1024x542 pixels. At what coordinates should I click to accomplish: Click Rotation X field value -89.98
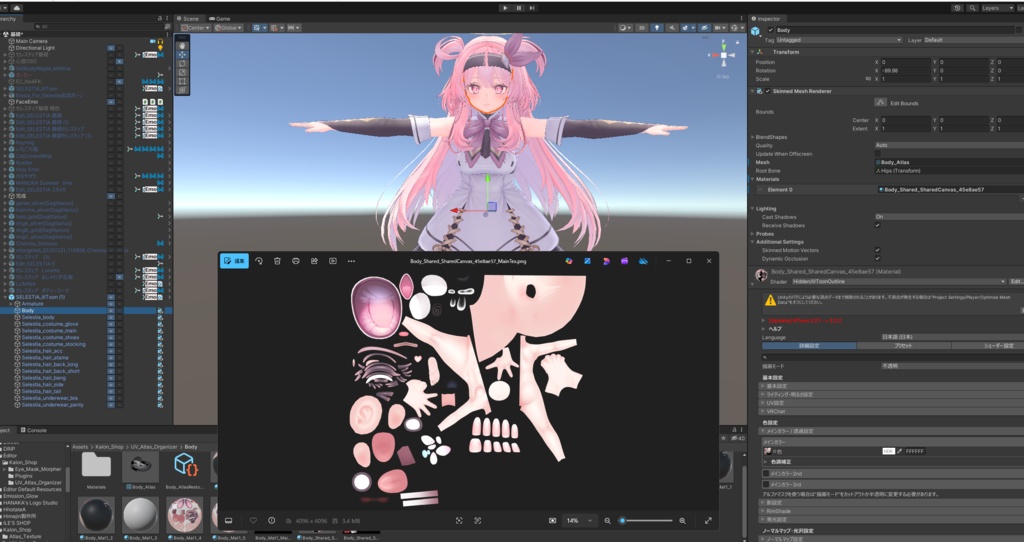coord(906,71)
